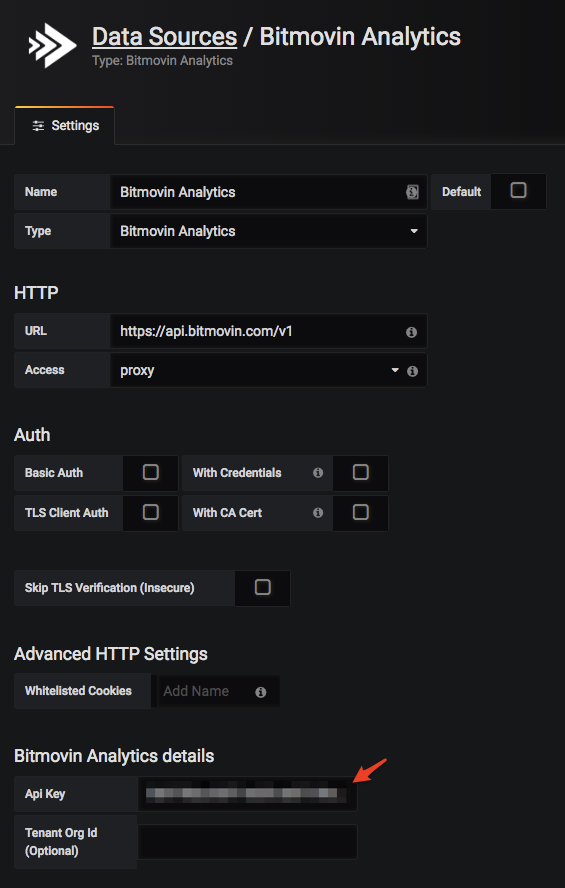Enable the TLS Client Auth checkbox
565x888 pixels.
pos(151,513)
